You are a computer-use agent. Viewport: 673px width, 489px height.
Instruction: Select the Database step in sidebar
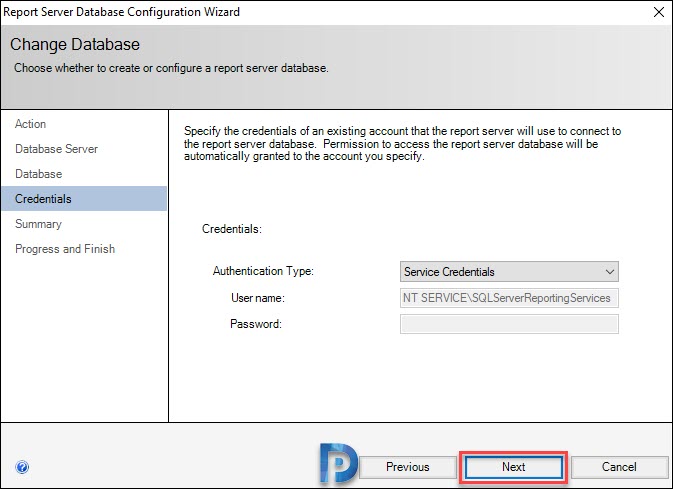pyautogui.click(x=39, y=174)
